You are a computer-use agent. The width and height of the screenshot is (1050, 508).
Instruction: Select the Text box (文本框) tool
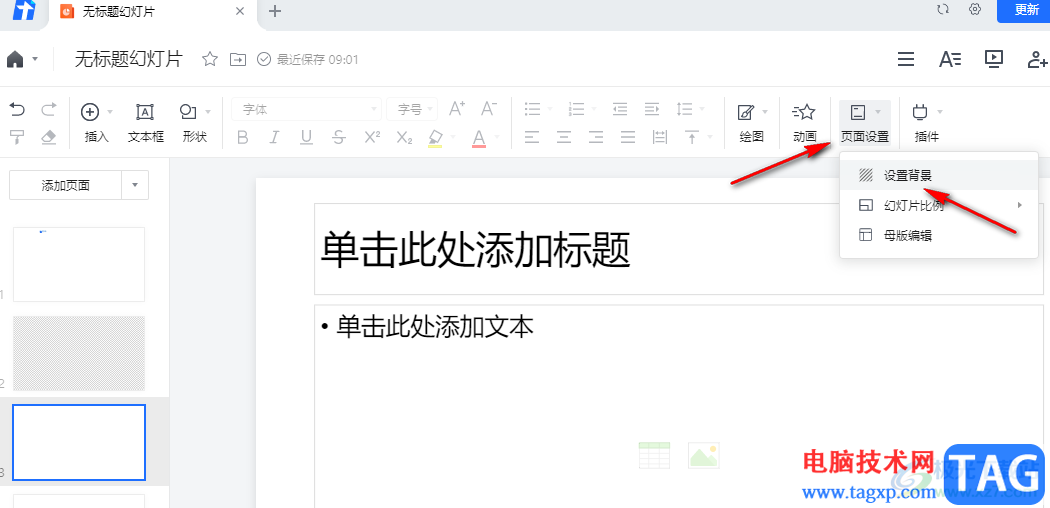click(145, 124)
